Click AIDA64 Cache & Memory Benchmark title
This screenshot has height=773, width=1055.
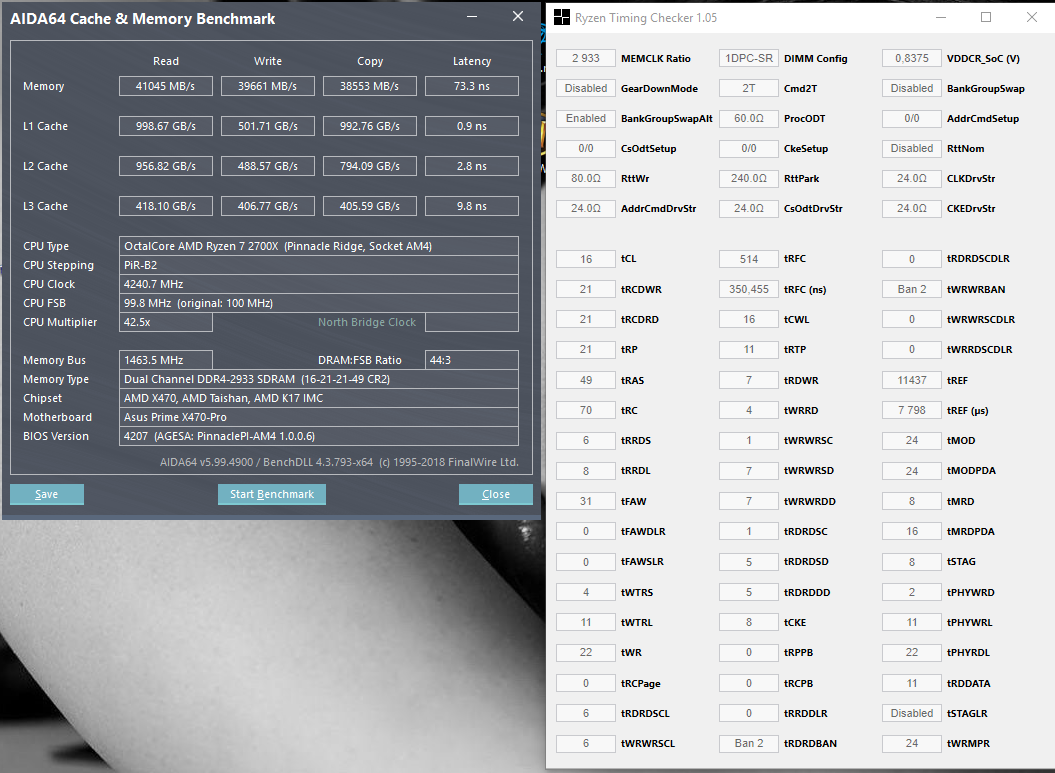[143, 19]
